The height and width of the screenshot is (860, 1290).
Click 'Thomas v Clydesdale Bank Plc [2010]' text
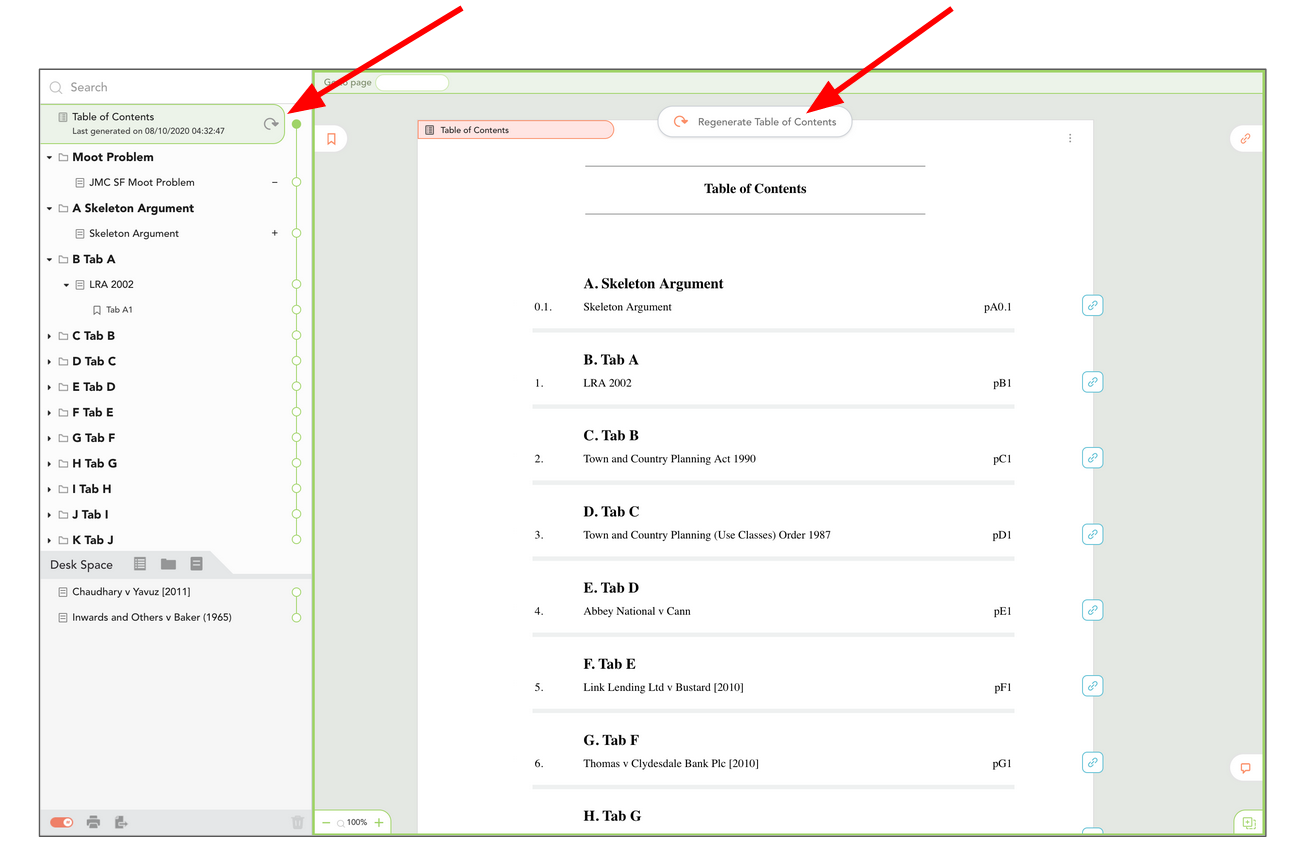[x=671, y=763]
